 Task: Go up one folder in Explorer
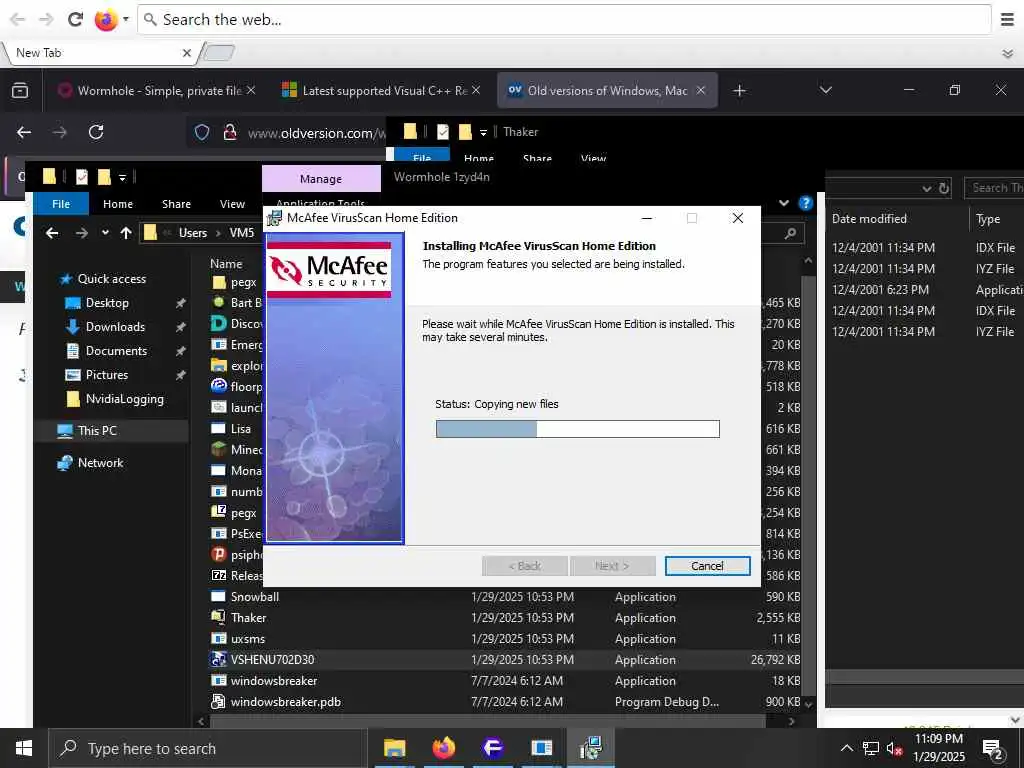click(x=126, y=232)
